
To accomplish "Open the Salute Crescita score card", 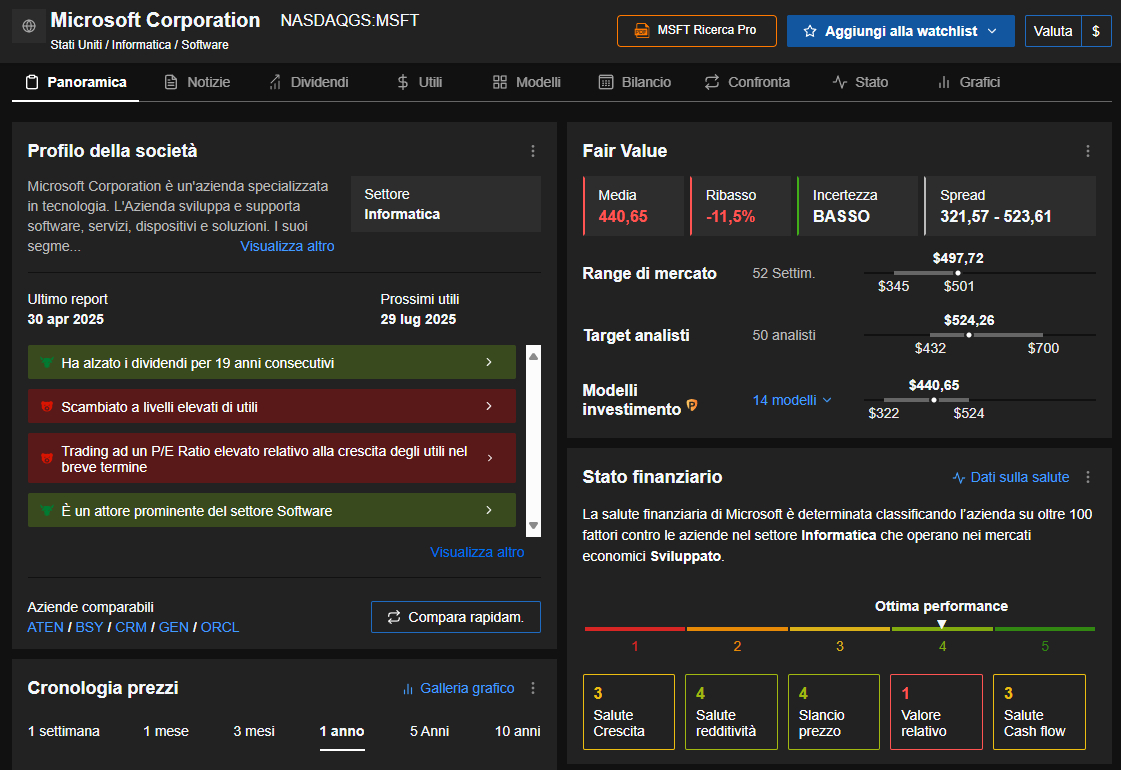I will 628,712.
